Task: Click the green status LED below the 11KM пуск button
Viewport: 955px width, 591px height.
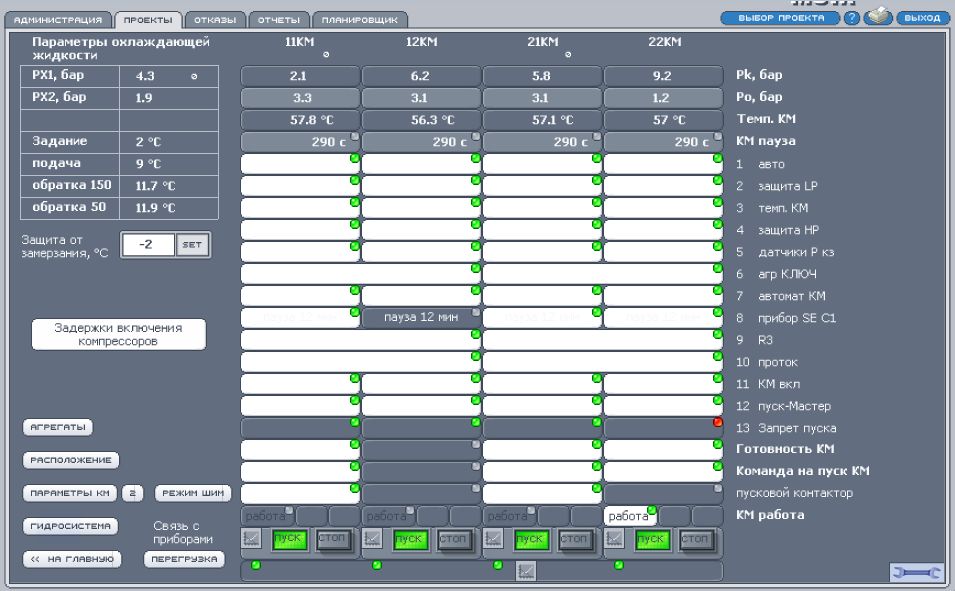Action: click(x=256, y=565)
